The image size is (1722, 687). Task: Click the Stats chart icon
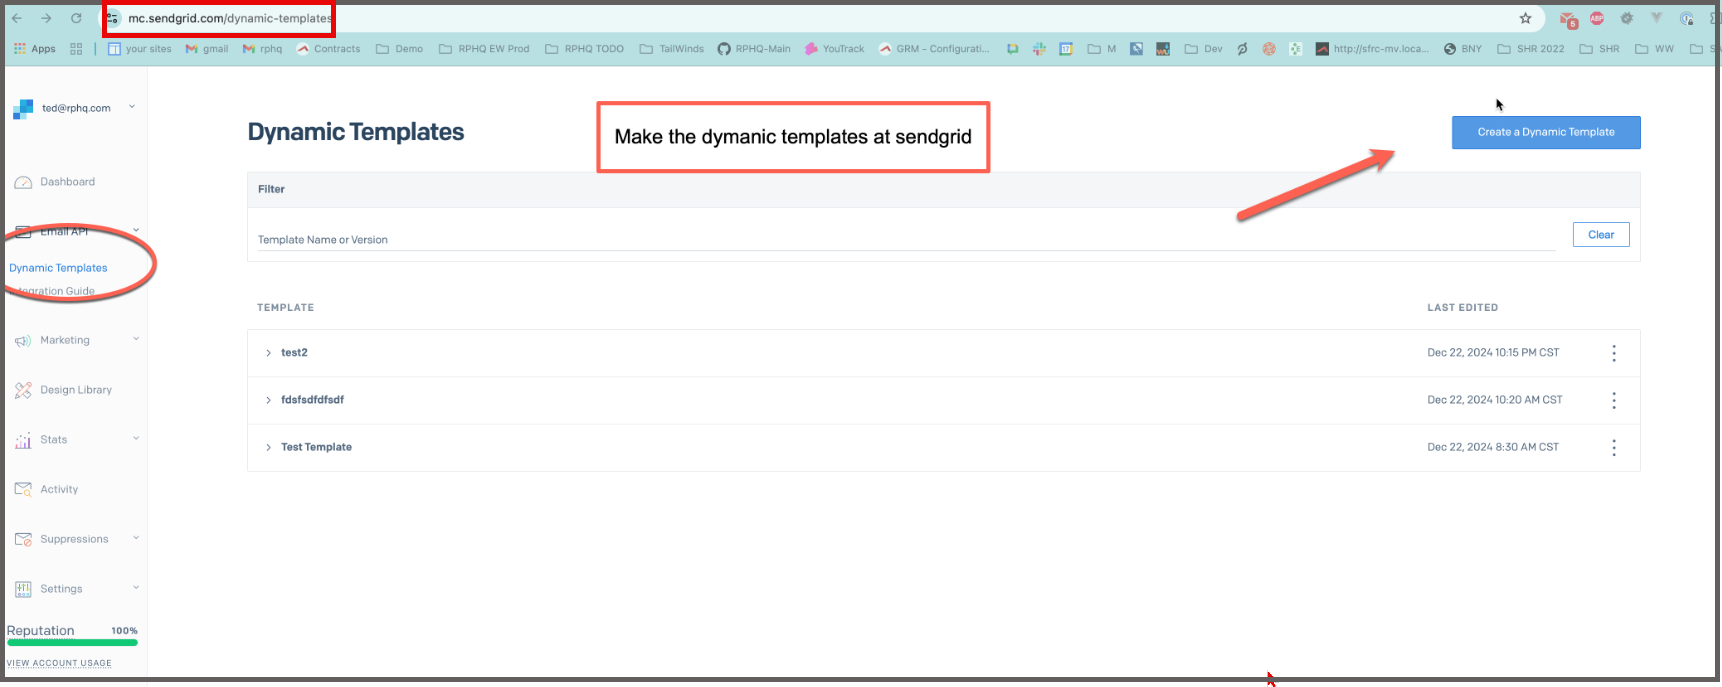tap(23, 440)
